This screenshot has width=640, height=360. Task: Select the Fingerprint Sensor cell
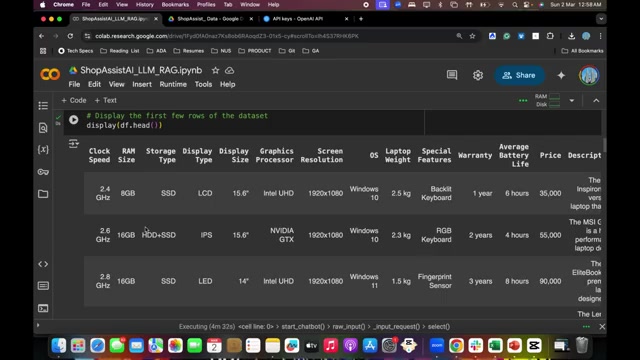point(435,281)
